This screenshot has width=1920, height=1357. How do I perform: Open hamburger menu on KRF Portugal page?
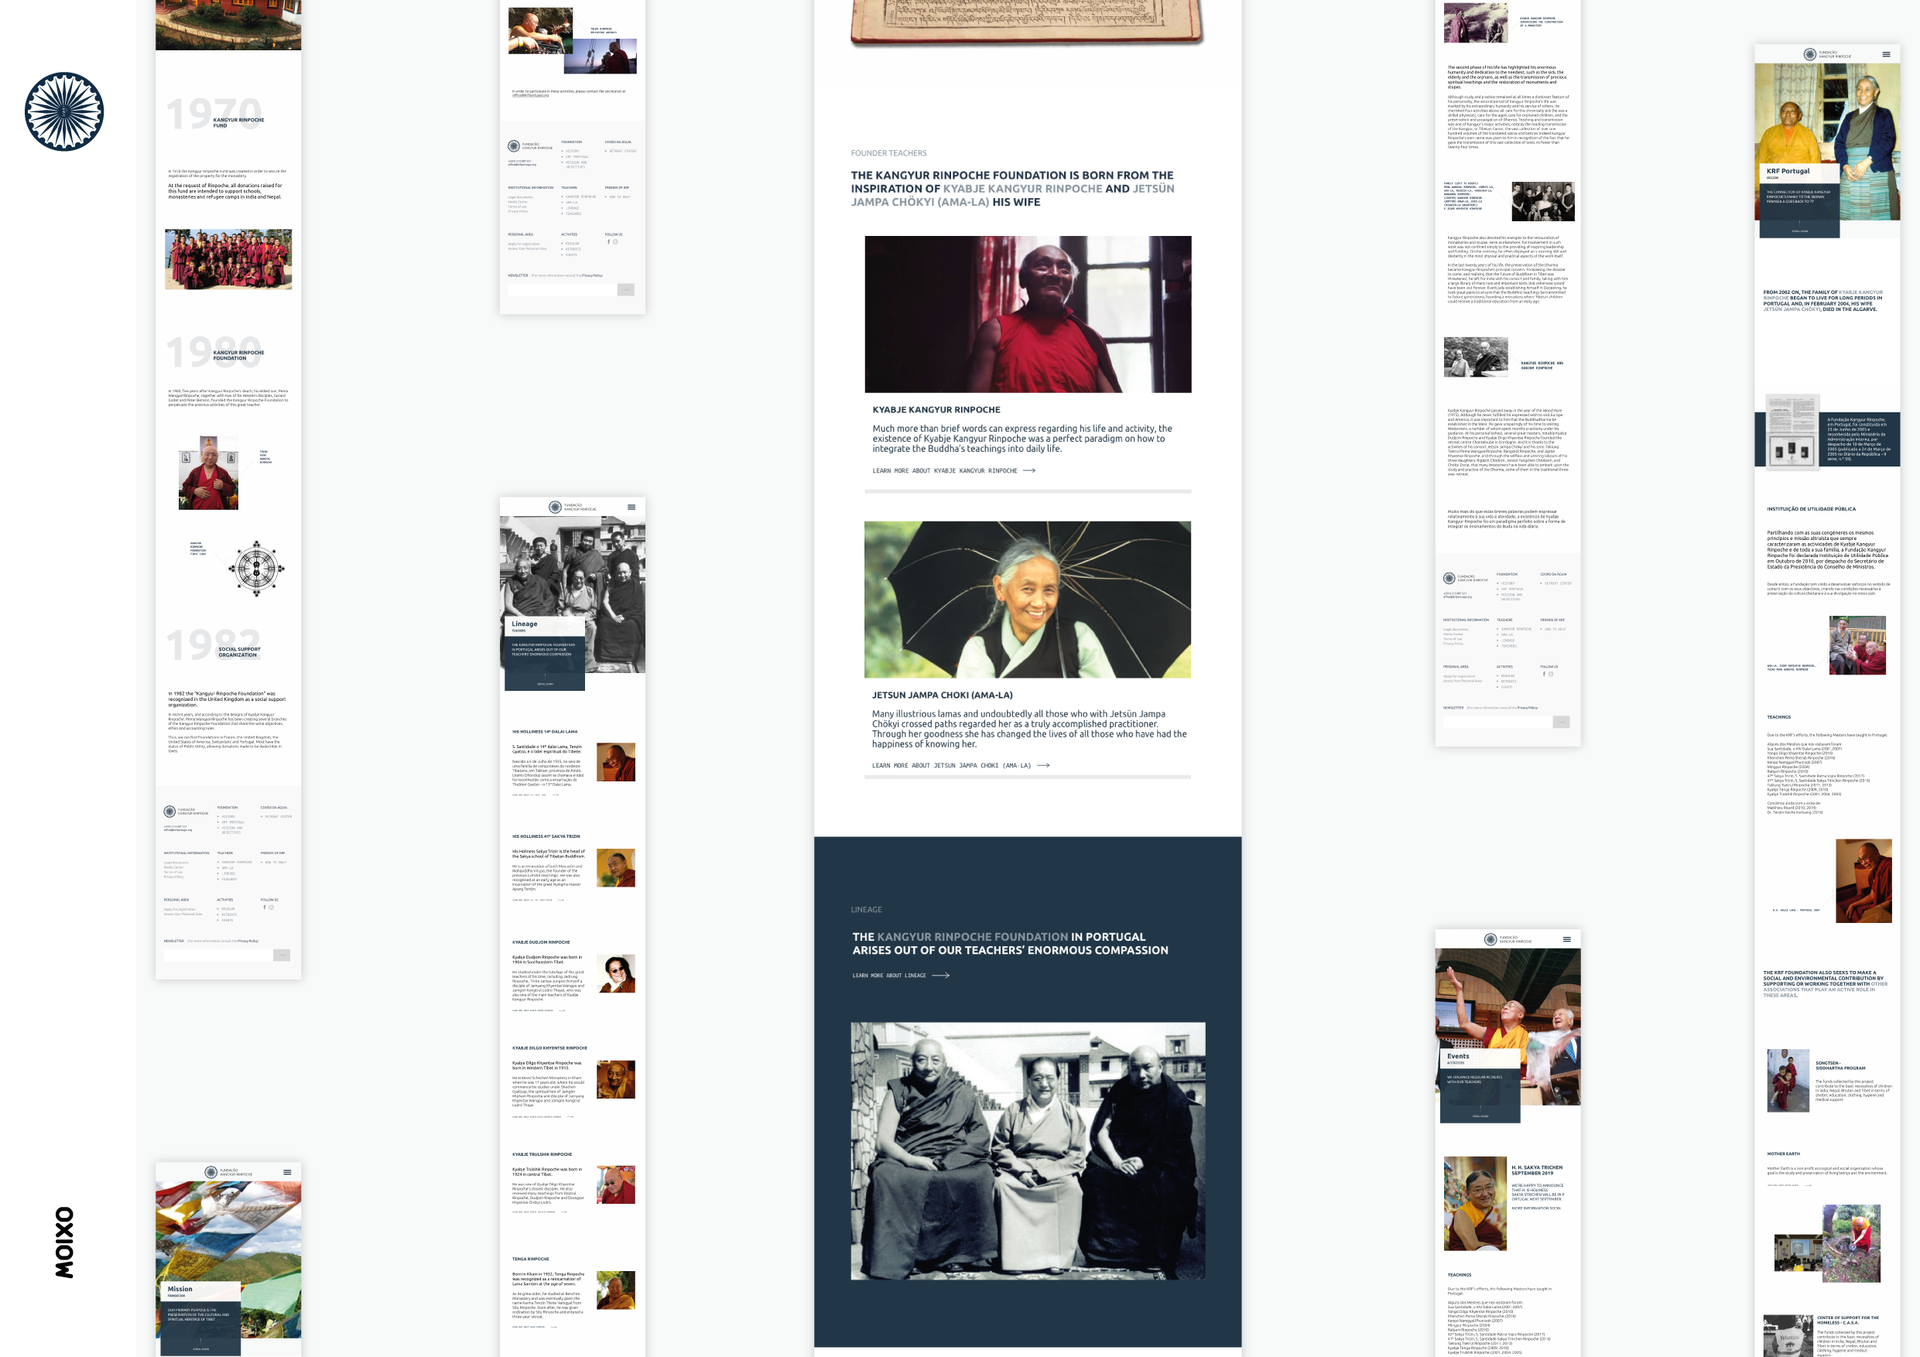point(1886,54)
